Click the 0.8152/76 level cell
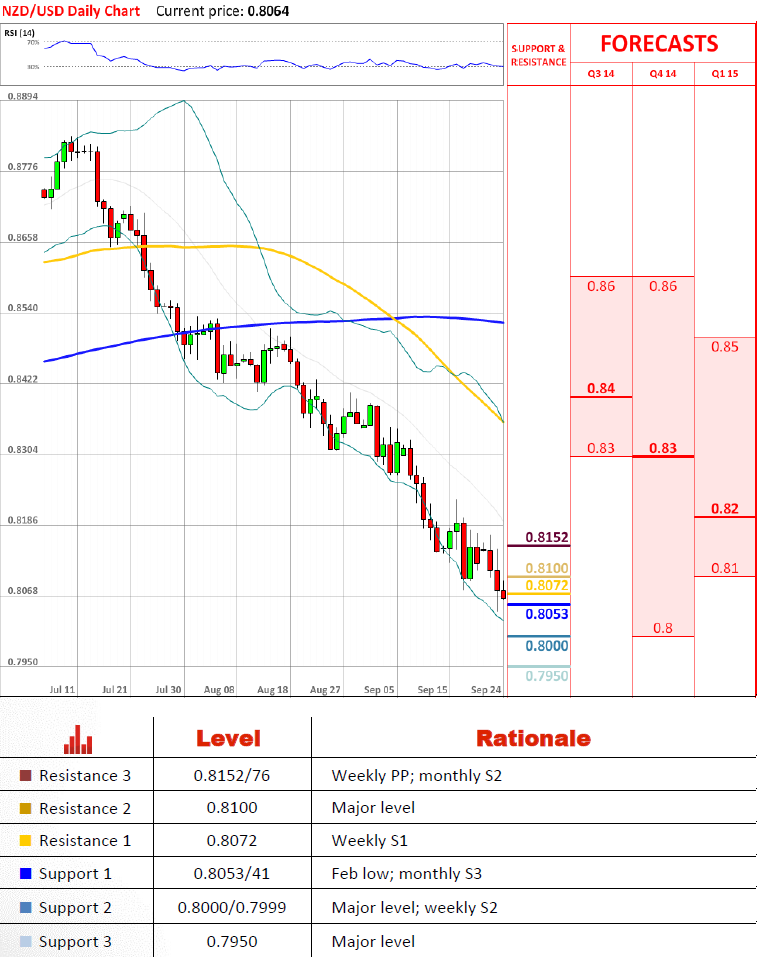The width and height of the screenshot is (757, 957). 232,776
